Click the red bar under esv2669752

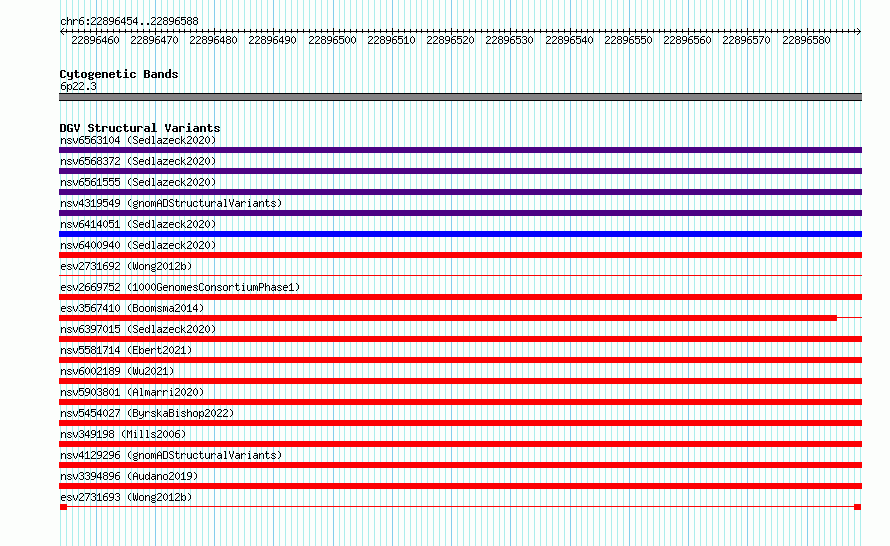pos(460,297)
